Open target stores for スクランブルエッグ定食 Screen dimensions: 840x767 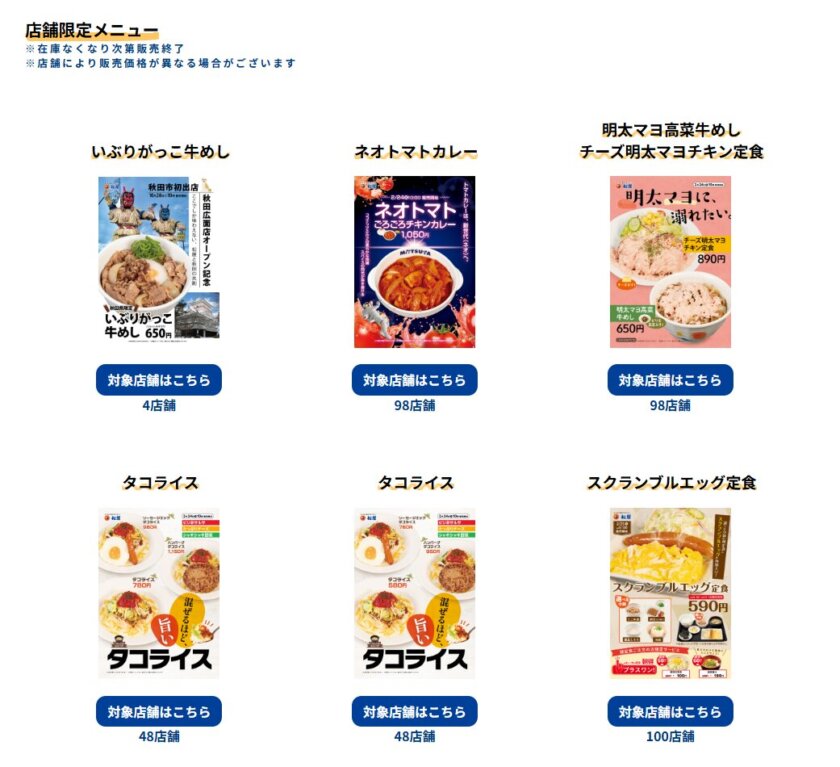coord(670,711)
